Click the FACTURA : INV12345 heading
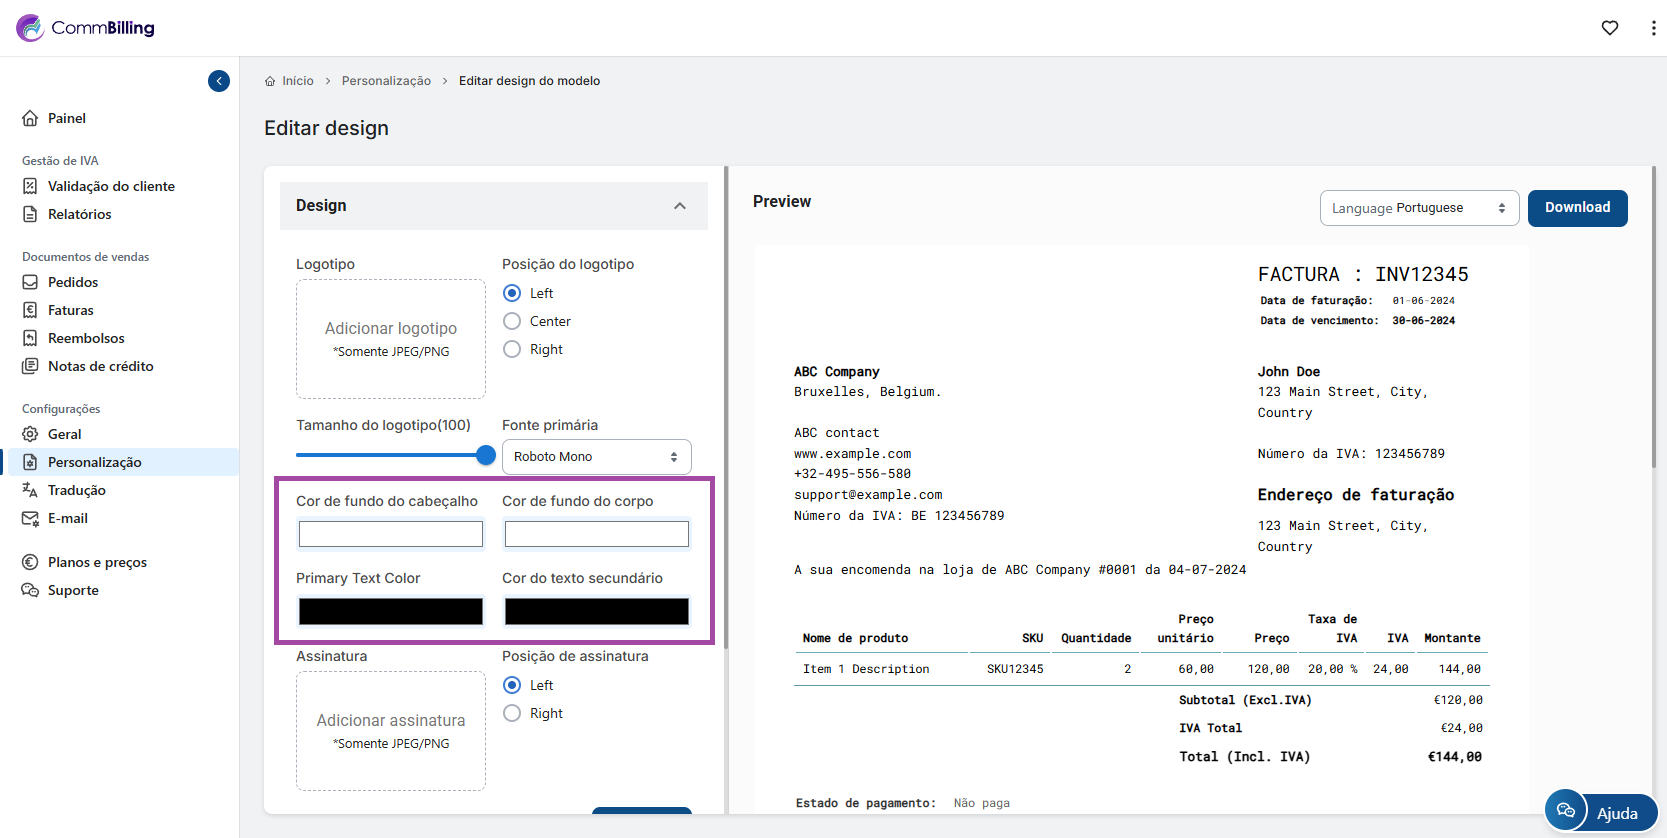The width and height of the screenshot is (1667, 838). tap(1363, 274)
